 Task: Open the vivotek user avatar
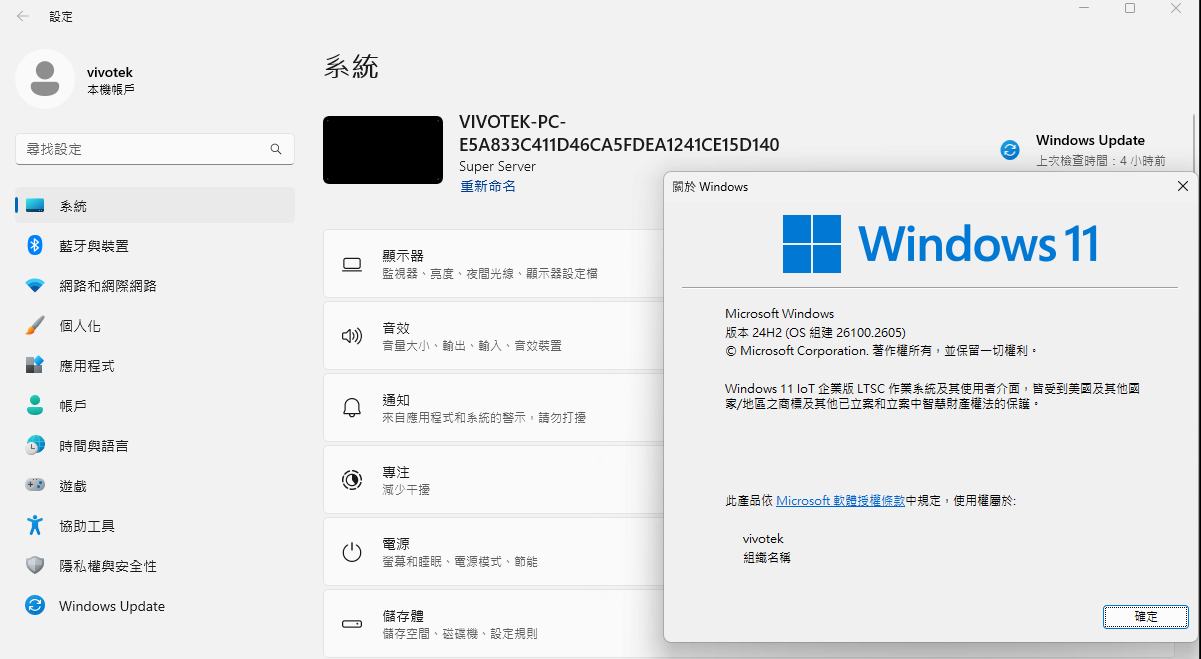tap(45, 79)
